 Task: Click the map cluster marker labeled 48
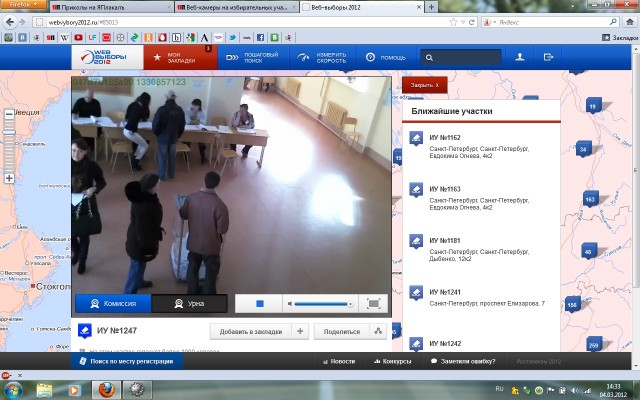[x=589, y=251]
